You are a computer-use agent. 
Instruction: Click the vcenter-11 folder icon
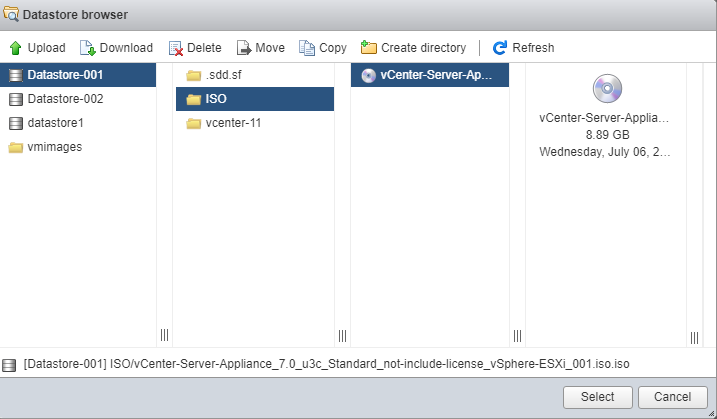pyautogui.click(x=194, y=124)
